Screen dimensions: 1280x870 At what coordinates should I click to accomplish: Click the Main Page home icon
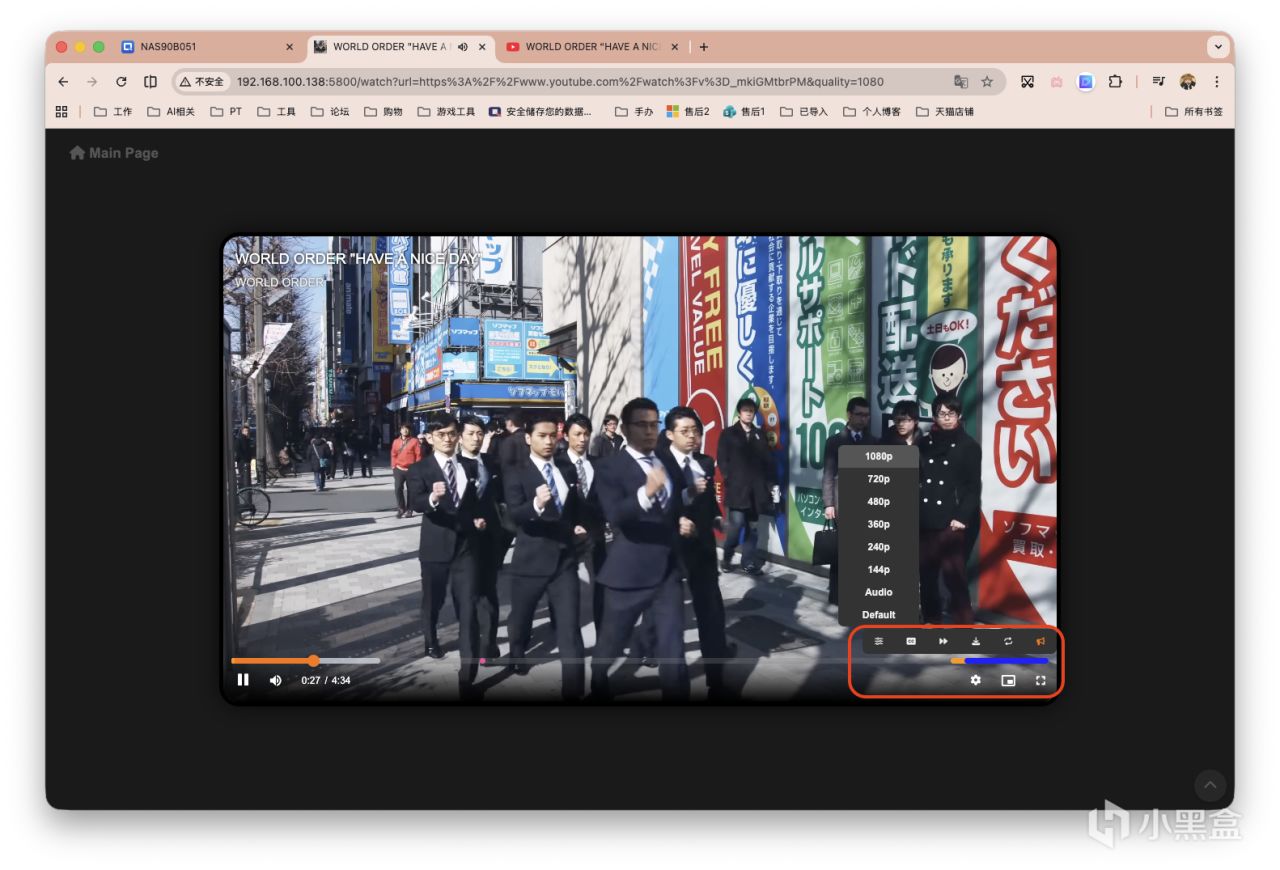click(77, 153)
